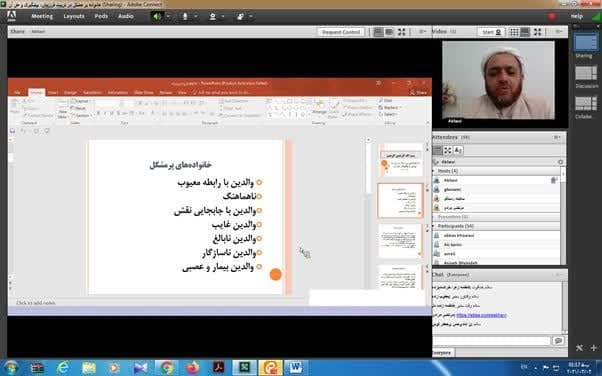Open the Video pod options menu
Viewport: 602px width, 376px height.
559,32
